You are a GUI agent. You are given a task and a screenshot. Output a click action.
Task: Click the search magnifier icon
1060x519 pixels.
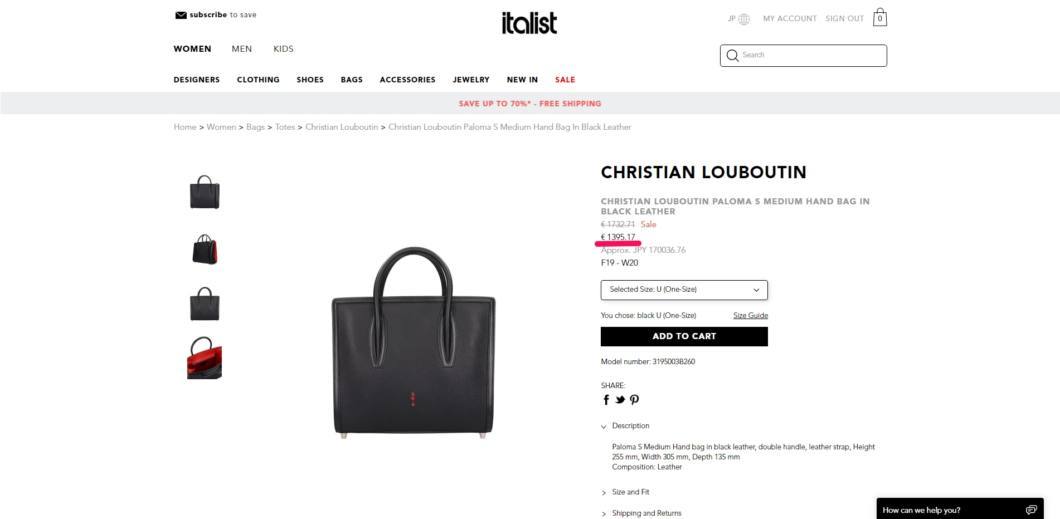tap(733, 55)
